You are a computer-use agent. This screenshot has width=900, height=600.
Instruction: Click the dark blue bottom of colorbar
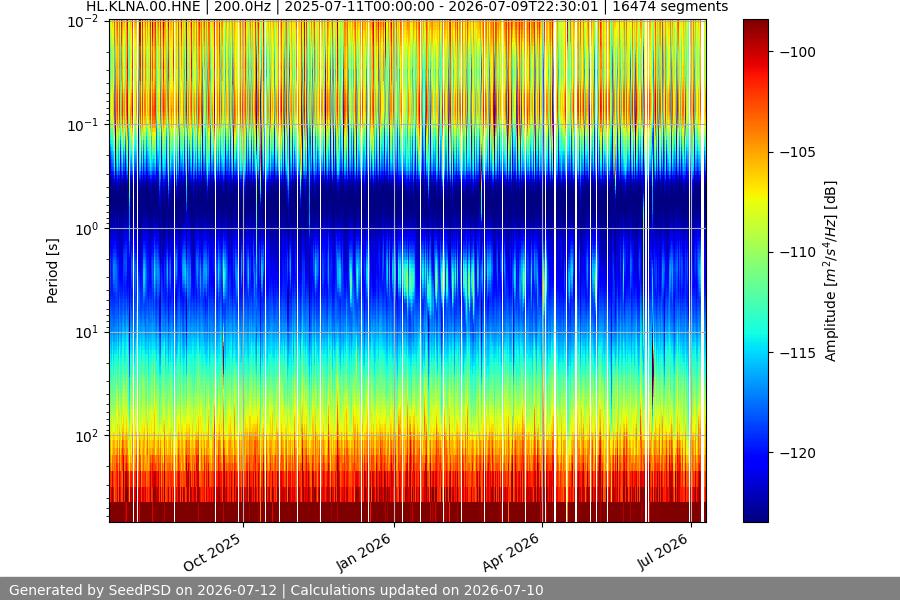(x=756, y=514)
